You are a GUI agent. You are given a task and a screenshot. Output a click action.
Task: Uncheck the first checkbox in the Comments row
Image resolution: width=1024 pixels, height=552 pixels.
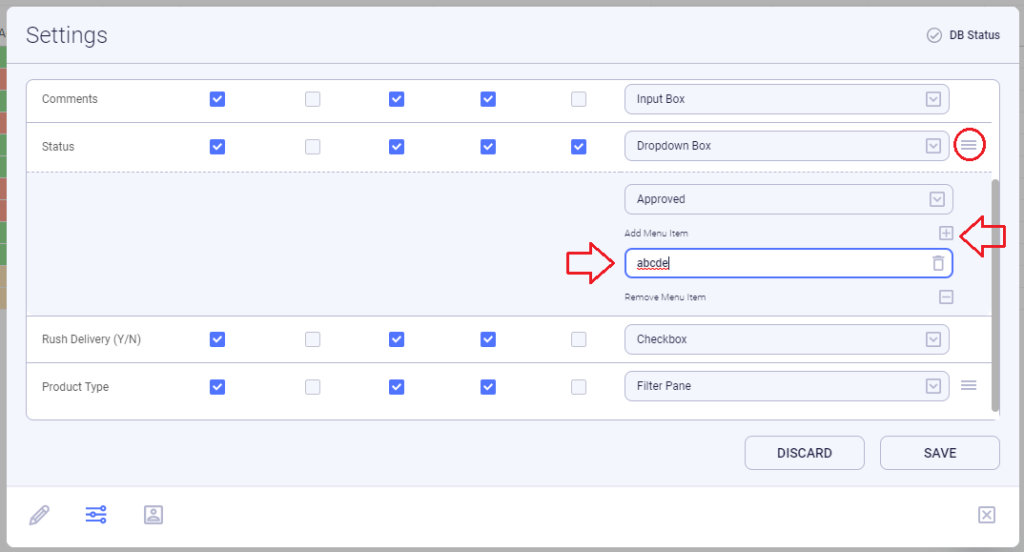click(x=217, y=99)
